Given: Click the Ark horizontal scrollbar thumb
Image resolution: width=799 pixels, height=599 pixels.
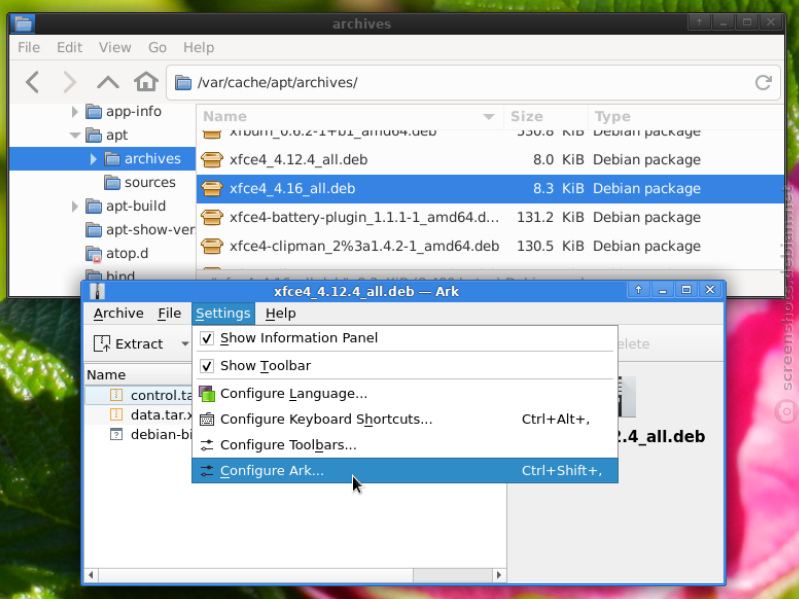Looking at the screenshot, I should click(x=255, y=575).
